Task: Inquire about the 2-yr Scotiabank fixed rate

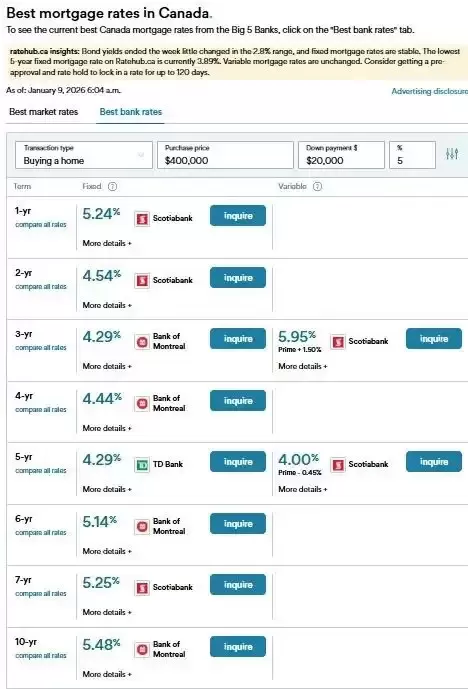Action: click(x=238, y=278)
